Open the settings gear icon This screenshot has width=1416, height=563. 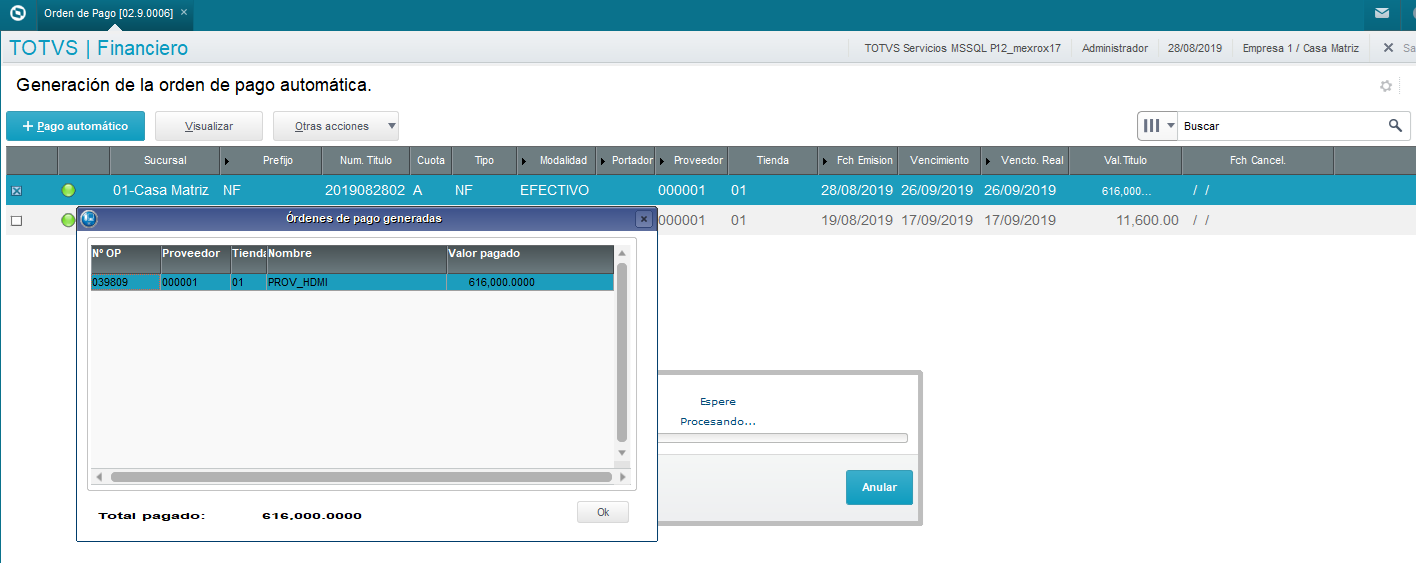(1386, 86)
